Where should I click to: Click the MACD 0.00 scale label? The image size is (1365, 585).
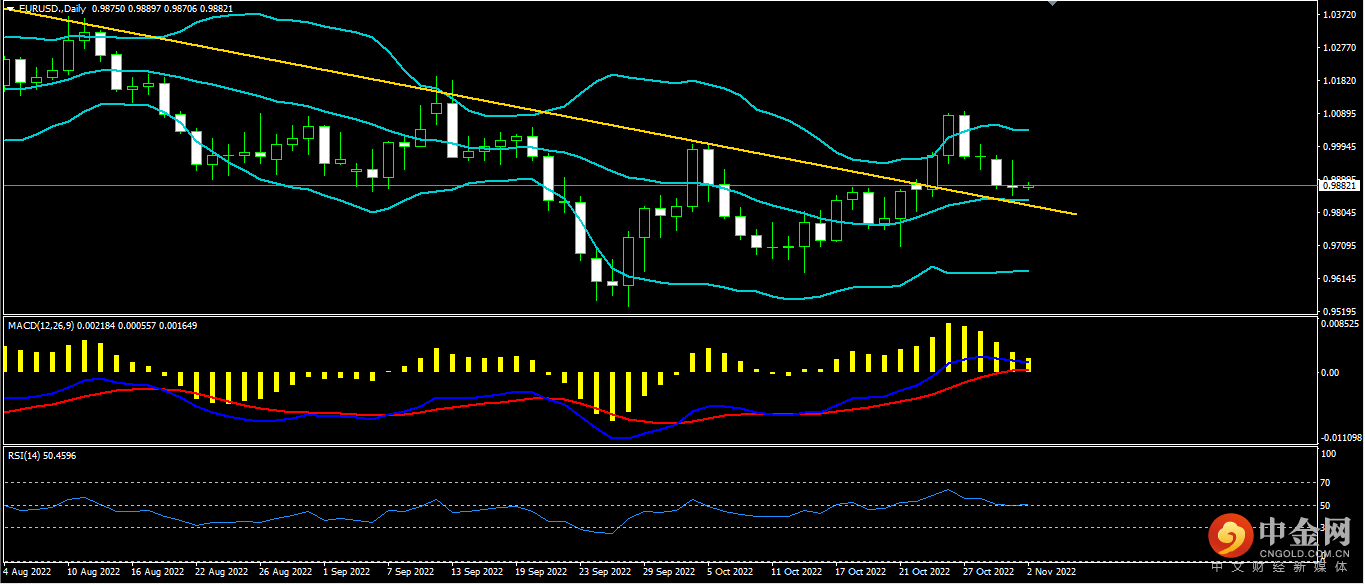tap(1330, 373)
